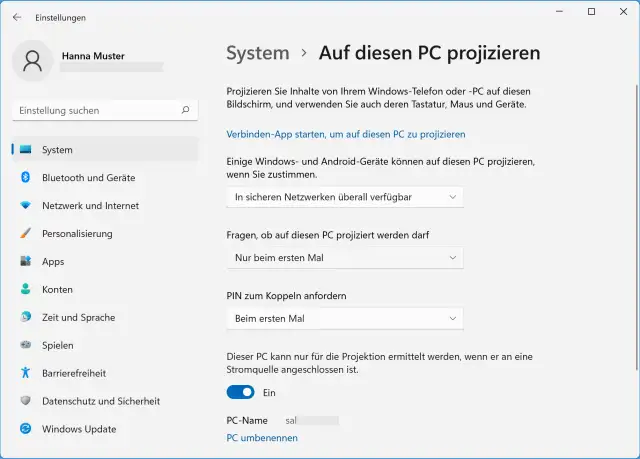This screenshot has width=640, height=459.
Task: Click the Windows Update sync icon
Action: (25, 428)
